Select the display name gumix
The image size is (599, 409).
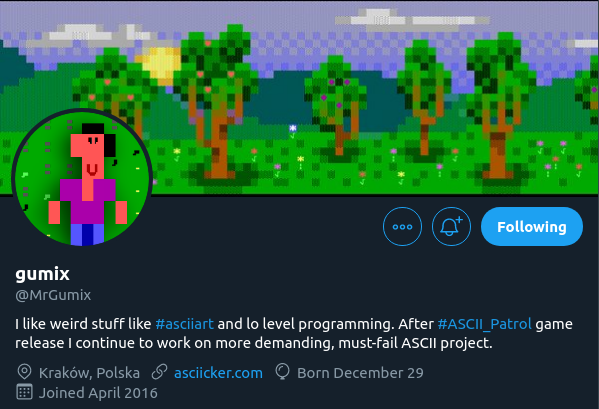(x=42, y=274)
